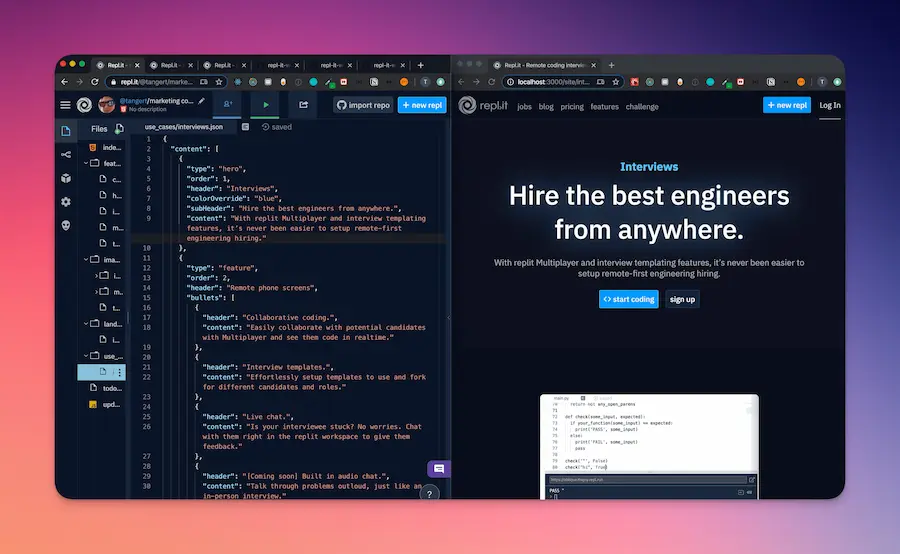Open the features link in the site nav

tap(604, 107)
